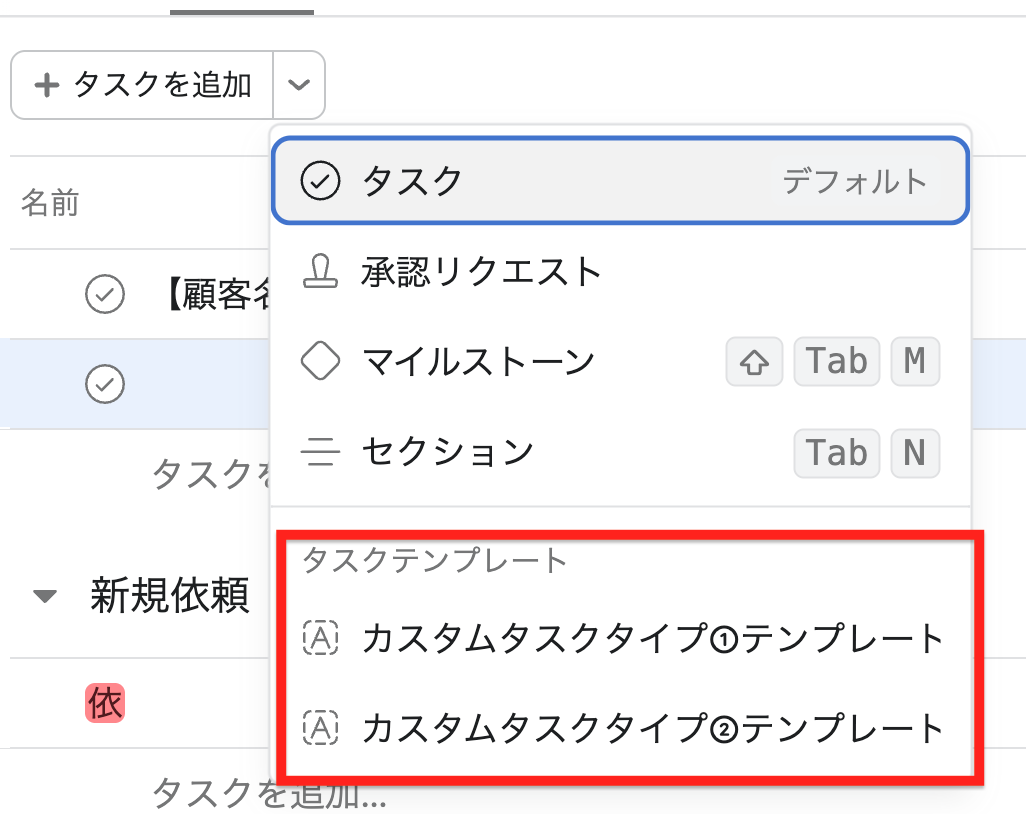Screen dimensions: 1026x814
Task: Click the template icon for カスタムタスクタイプ①テンプレート
Action: [x=321, y=638]
